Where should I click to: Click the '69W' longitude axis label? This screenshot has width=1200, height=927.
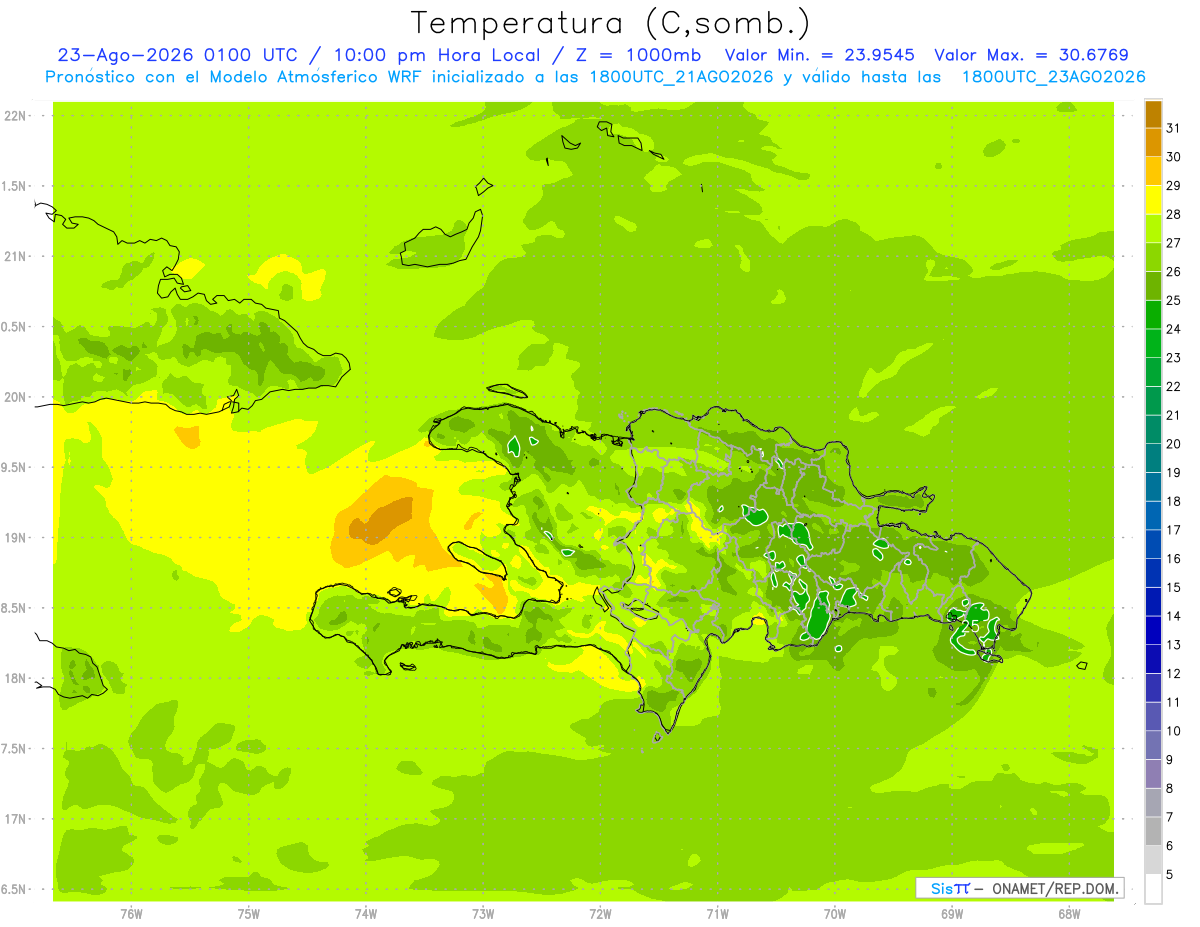coord(952,913)
